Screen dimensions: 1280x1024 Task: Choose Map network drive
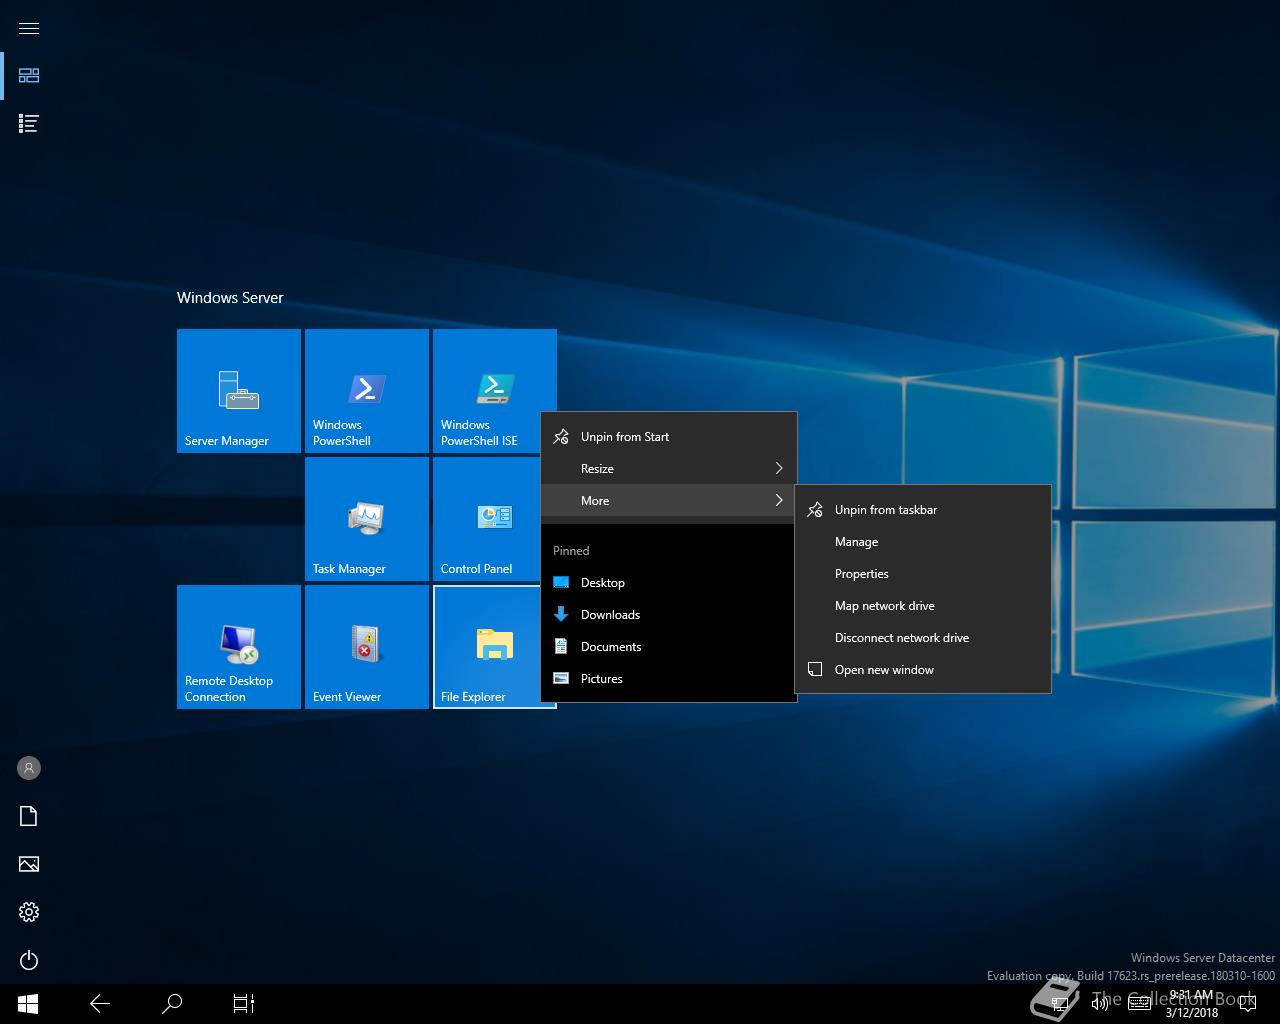pos(923,606)
